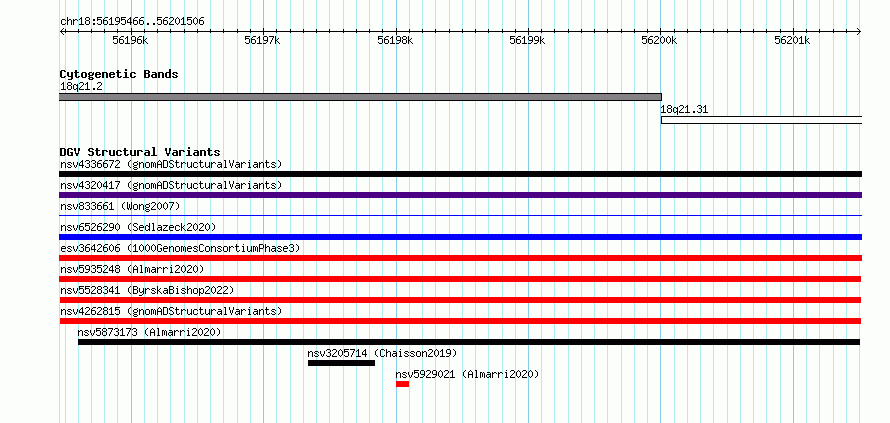The width and height of the screenshot is (890, 423).
Task: Click the 56196k ruler tick label
Action: pyautogui.click(x=131, y=40)
